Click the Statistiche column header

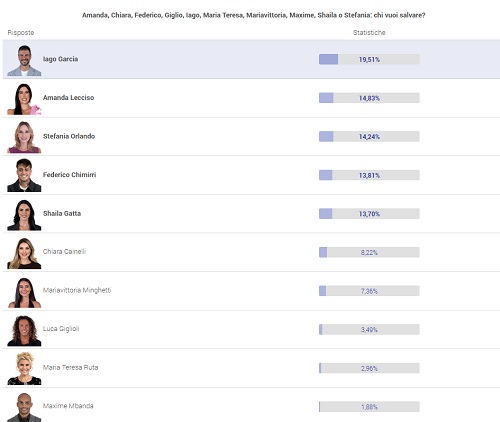pos(369,32)
